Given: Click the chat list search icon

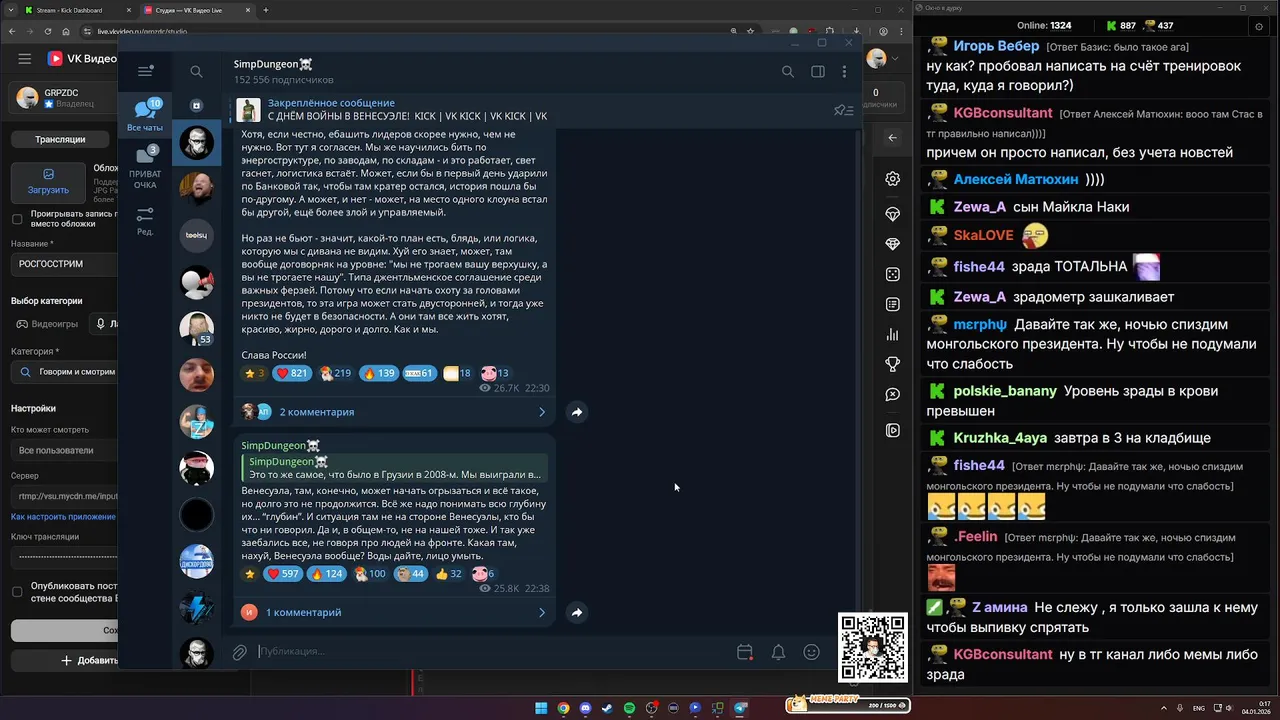Looking at the screenshot, I should point(196,71).
